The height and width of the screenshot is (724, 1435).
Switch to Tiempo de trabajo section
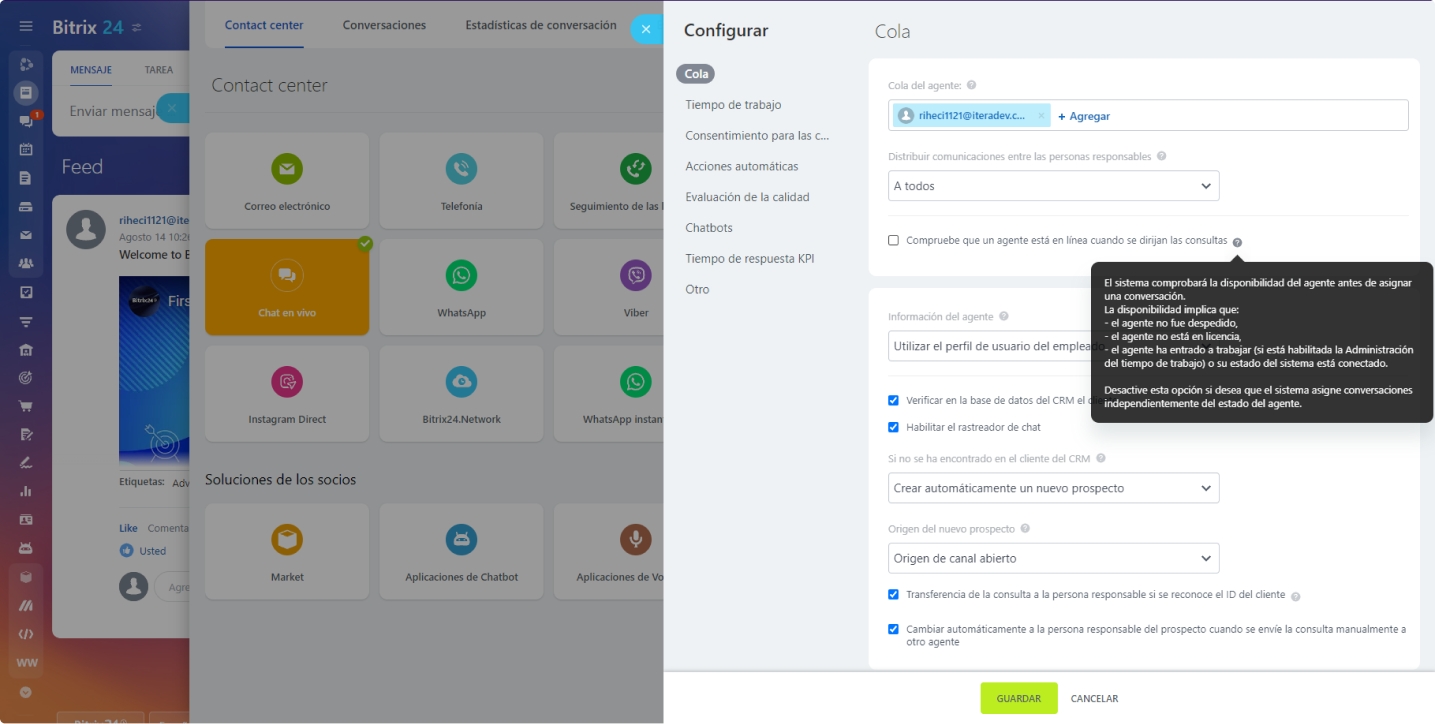click(x=733, y=105)
